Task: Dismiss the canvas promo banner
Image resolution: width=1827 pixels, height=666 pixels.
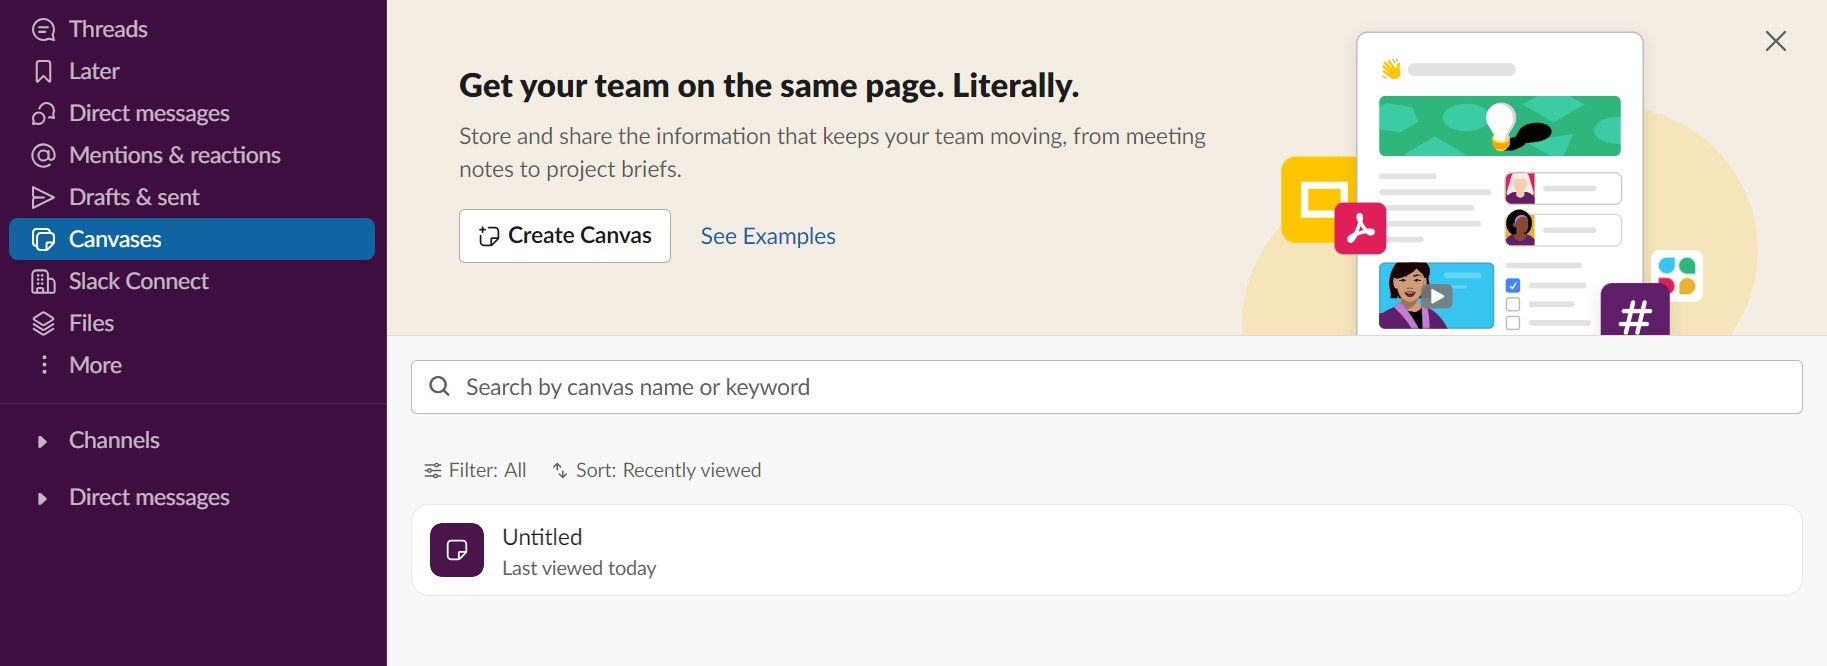Action: (1775, 41)
